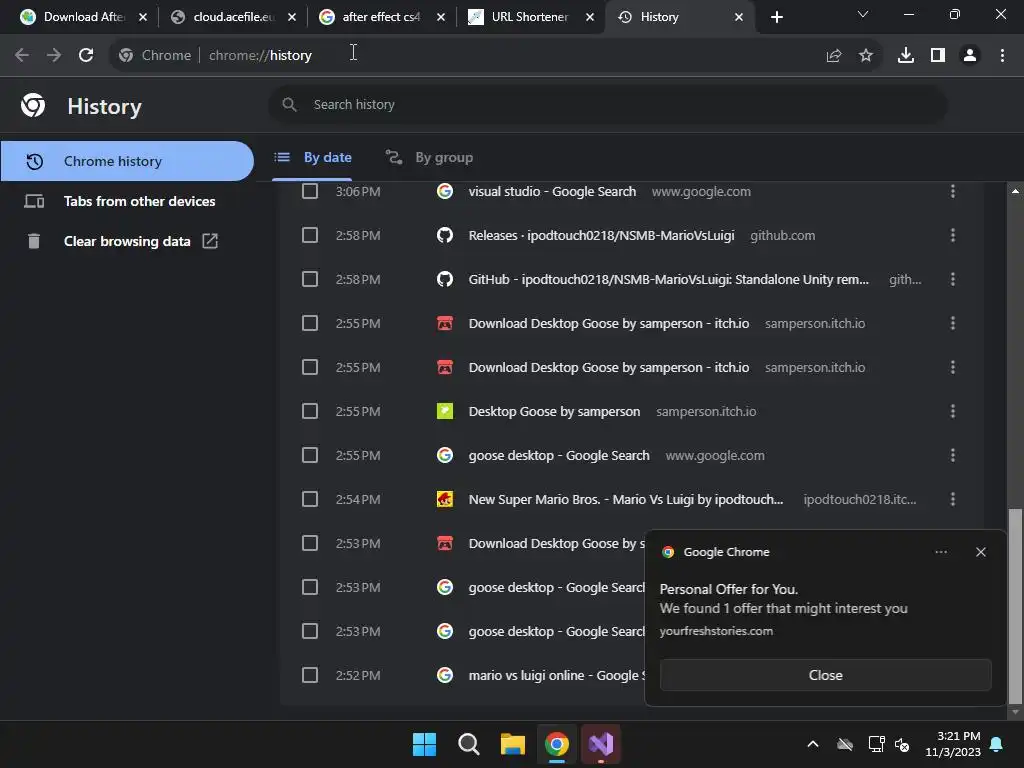Dismiss notification popup with X icon
Screen dimensions: 1024x768
pos(980,552)
